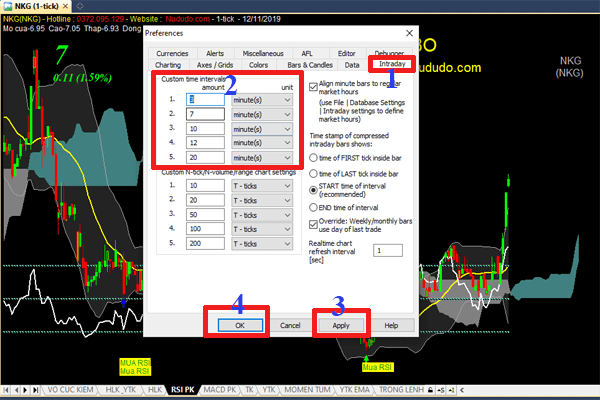Open T-ticks dropdown for N-tick setting 5

click(x=262, y=244)
